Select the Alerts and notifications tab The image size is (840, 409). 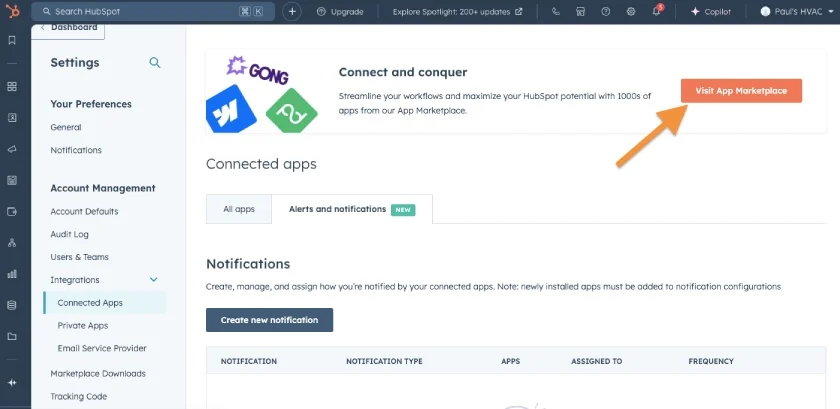point(352,209)
